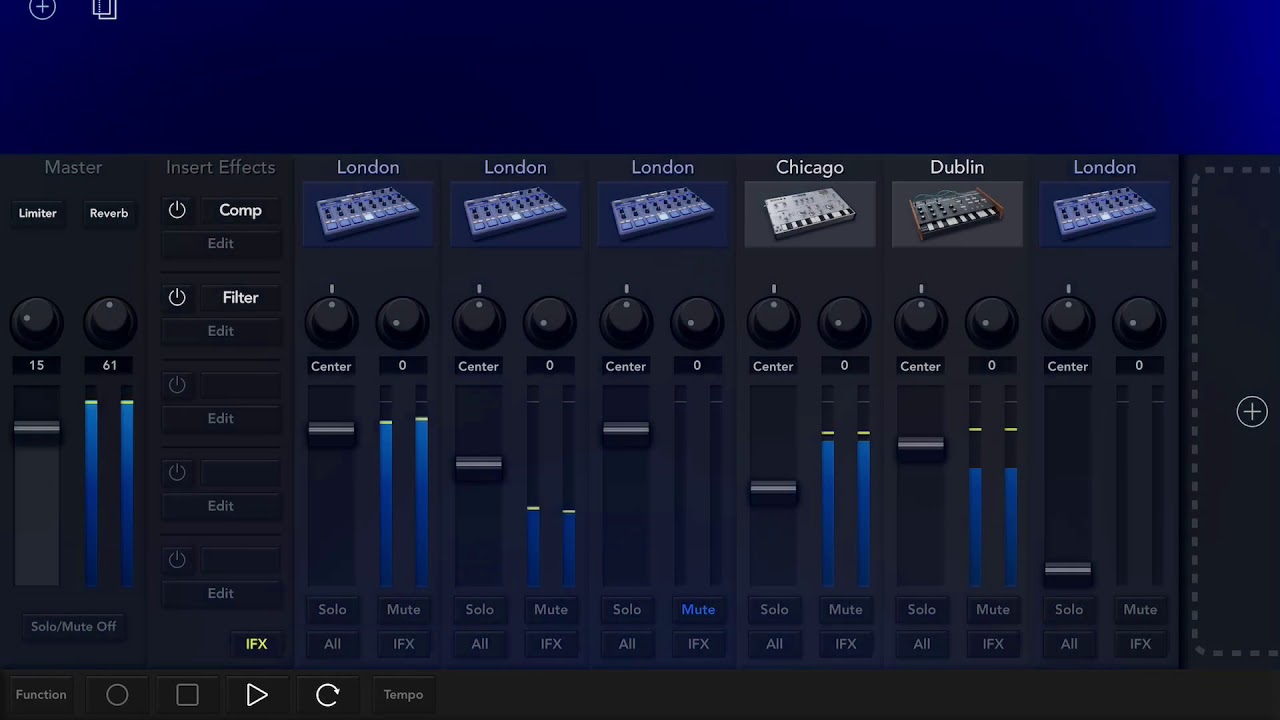
Task: Toggle power icon of fifth insert slot
Action: coord(177,560)
